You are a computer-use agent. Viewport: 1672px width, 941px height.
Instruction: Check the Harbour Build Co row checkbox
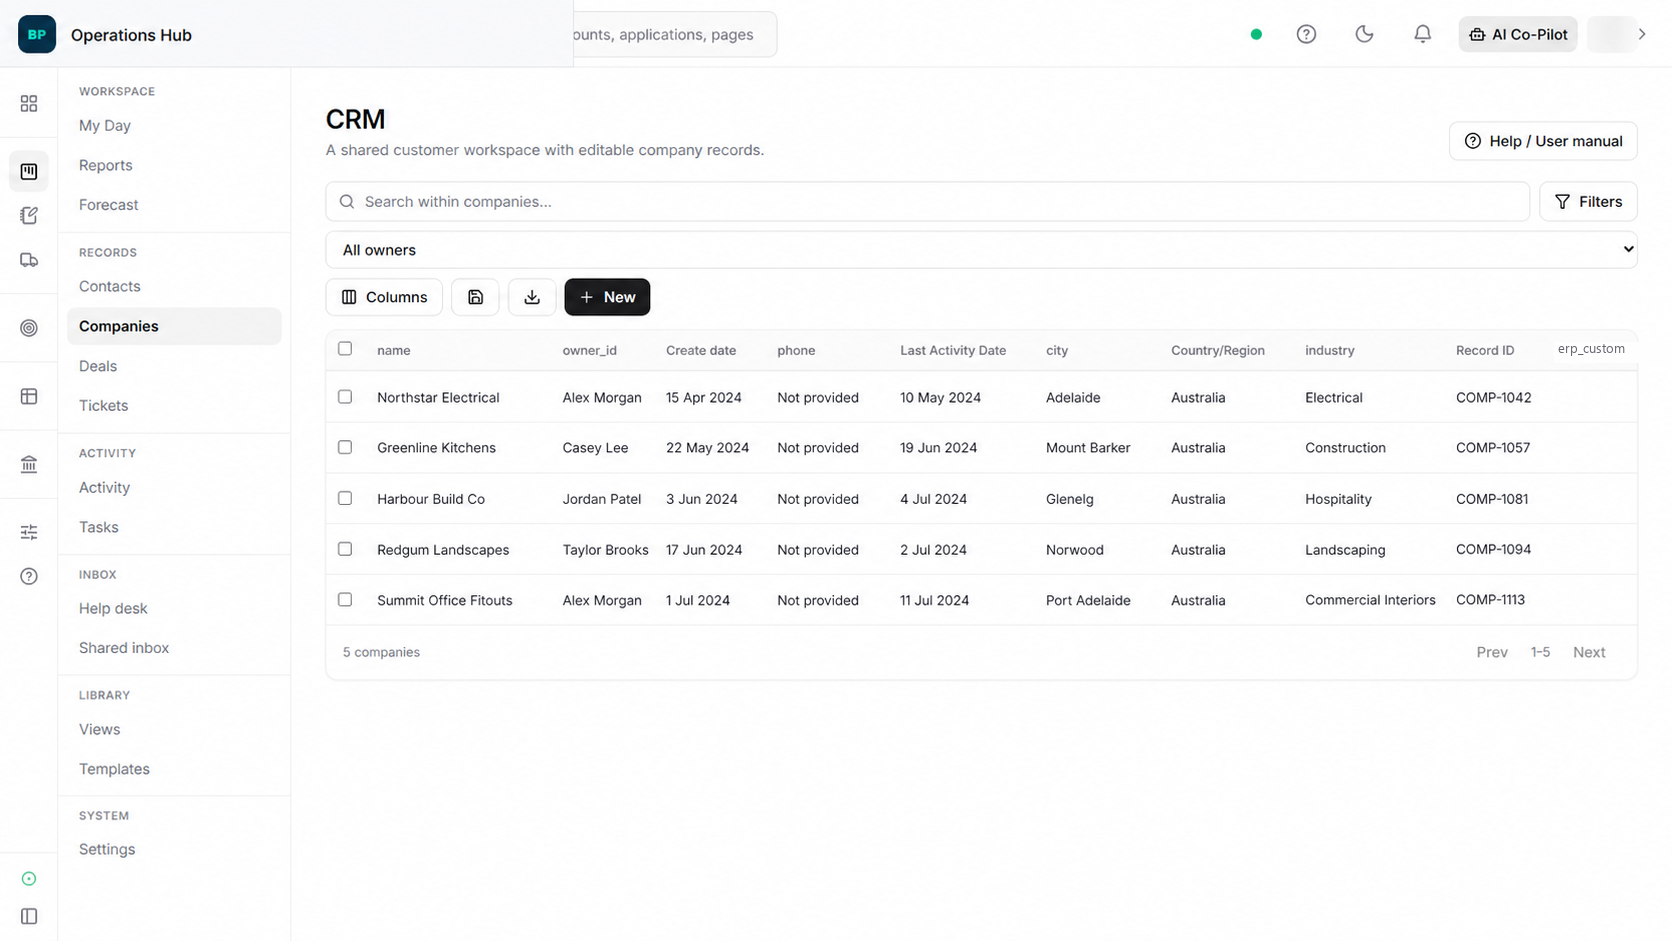tap(345, 498)
